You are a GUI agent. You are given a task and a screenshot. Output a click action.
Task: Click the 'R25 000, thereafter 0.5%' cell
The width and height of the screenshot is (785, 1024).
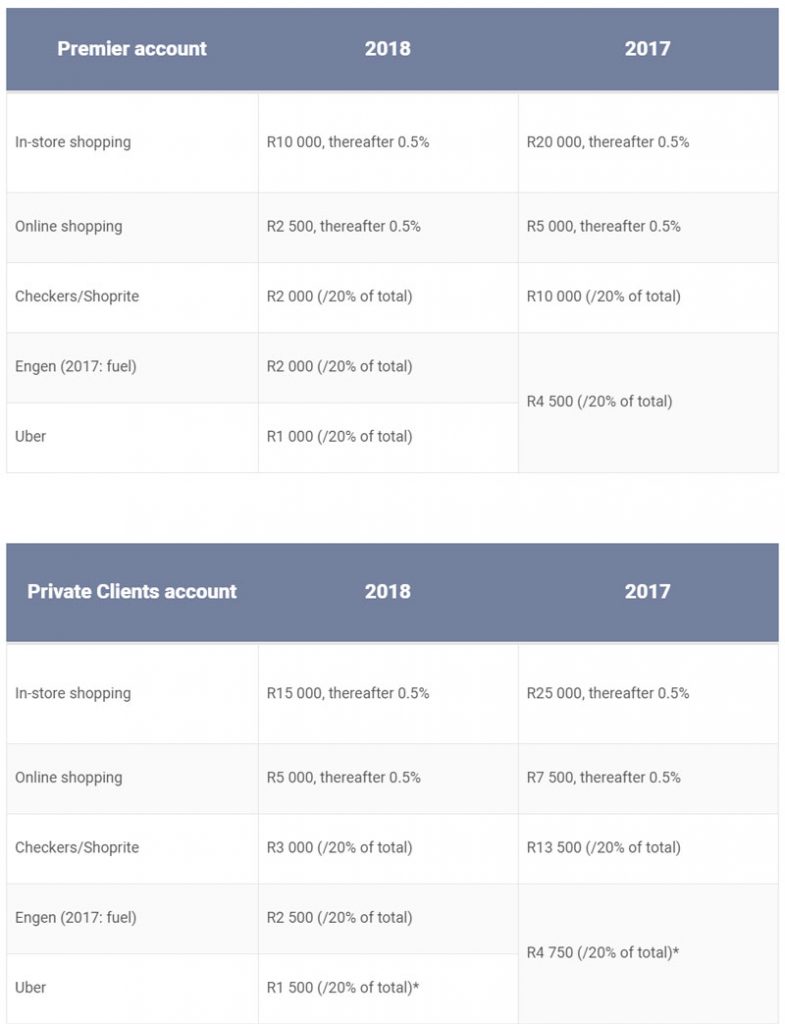point(608,693)
